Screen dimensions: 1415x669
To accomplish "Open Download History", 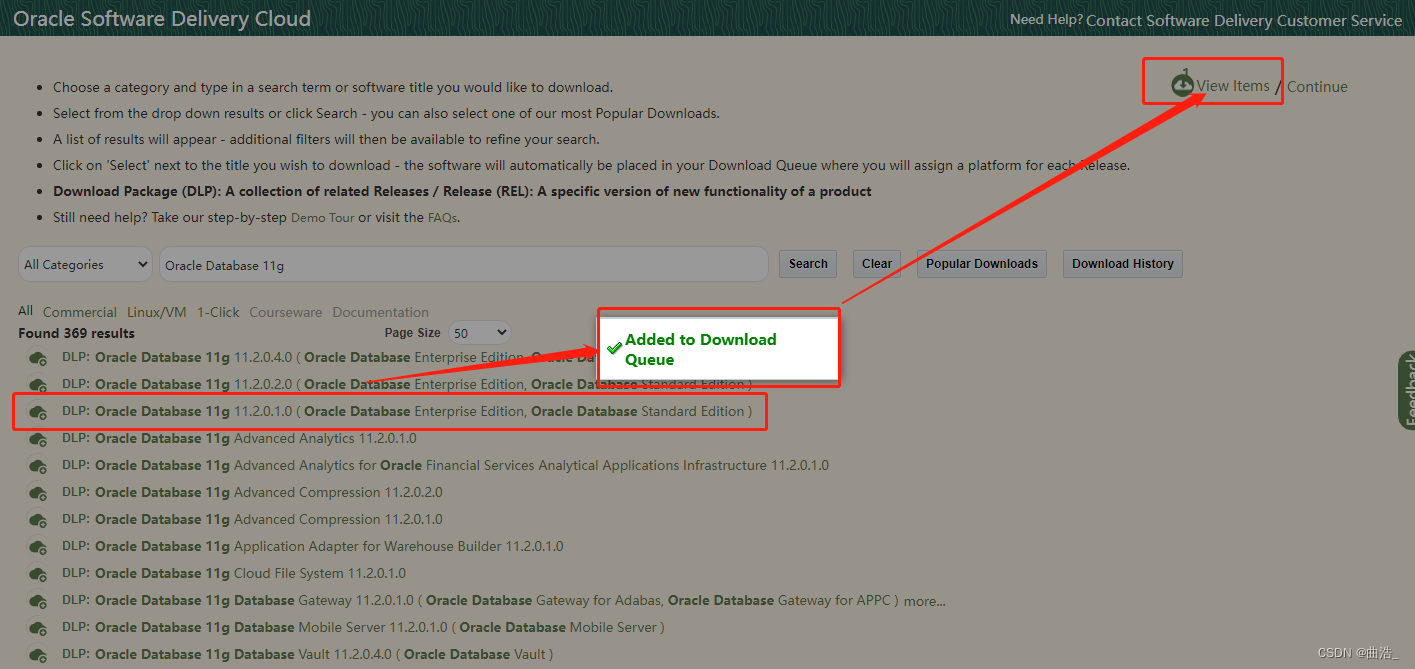I will 1123,264.
